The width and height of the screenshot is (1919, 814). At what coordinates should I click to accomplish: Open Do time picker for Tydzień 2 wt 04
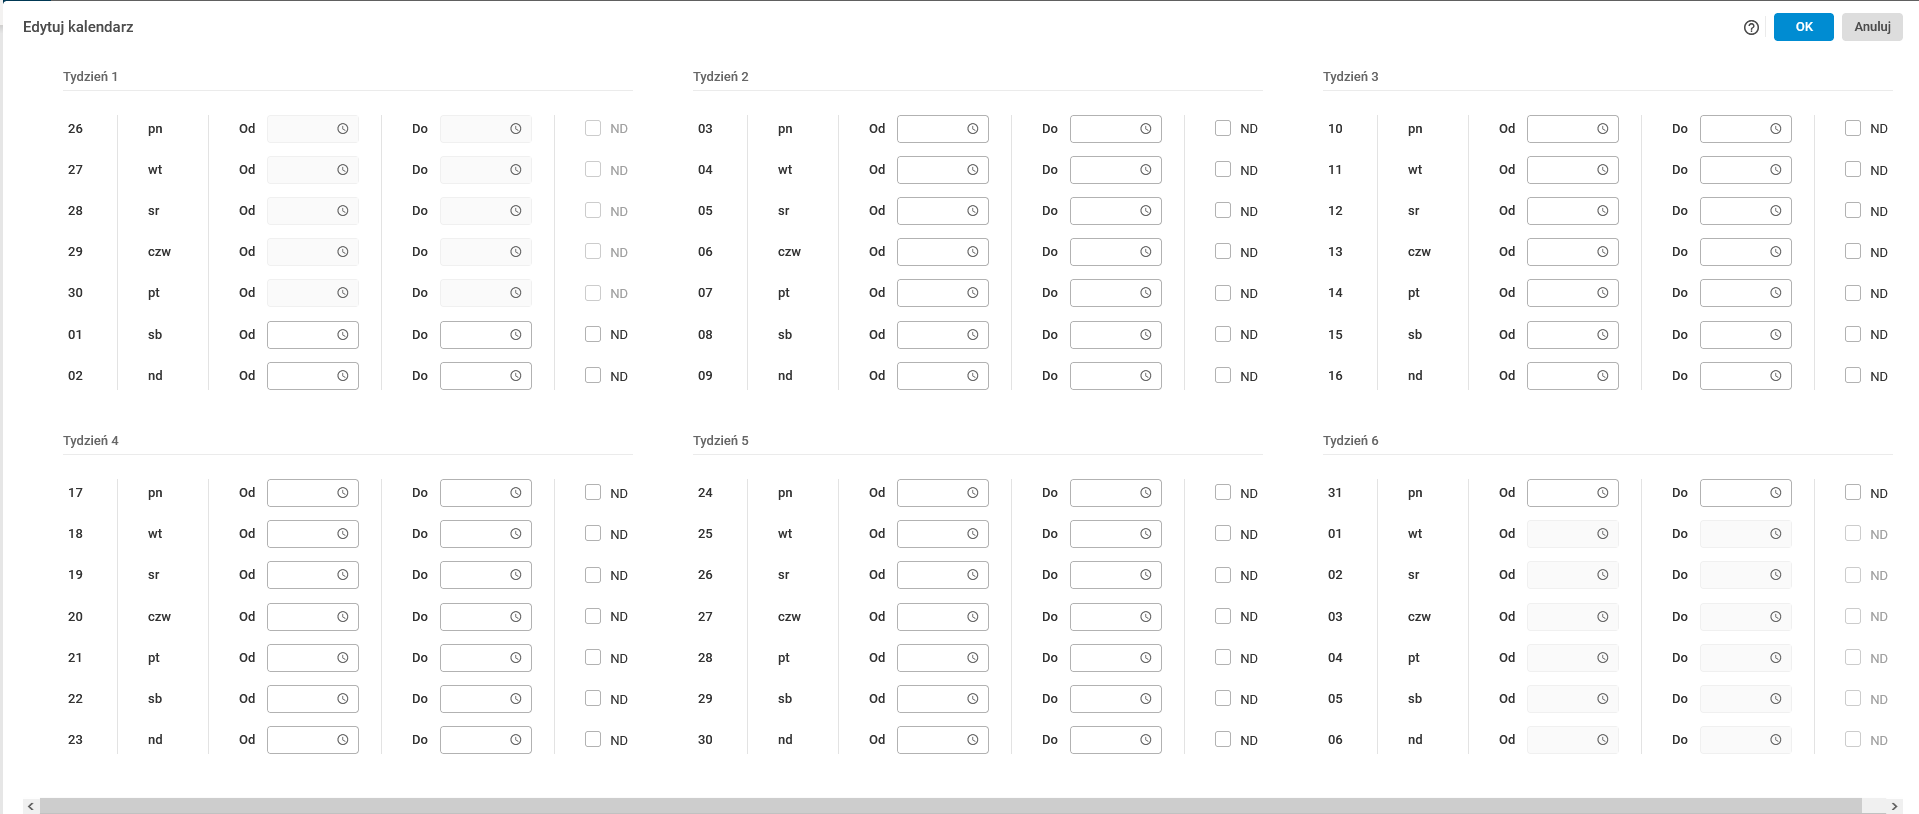(1146, 170)
